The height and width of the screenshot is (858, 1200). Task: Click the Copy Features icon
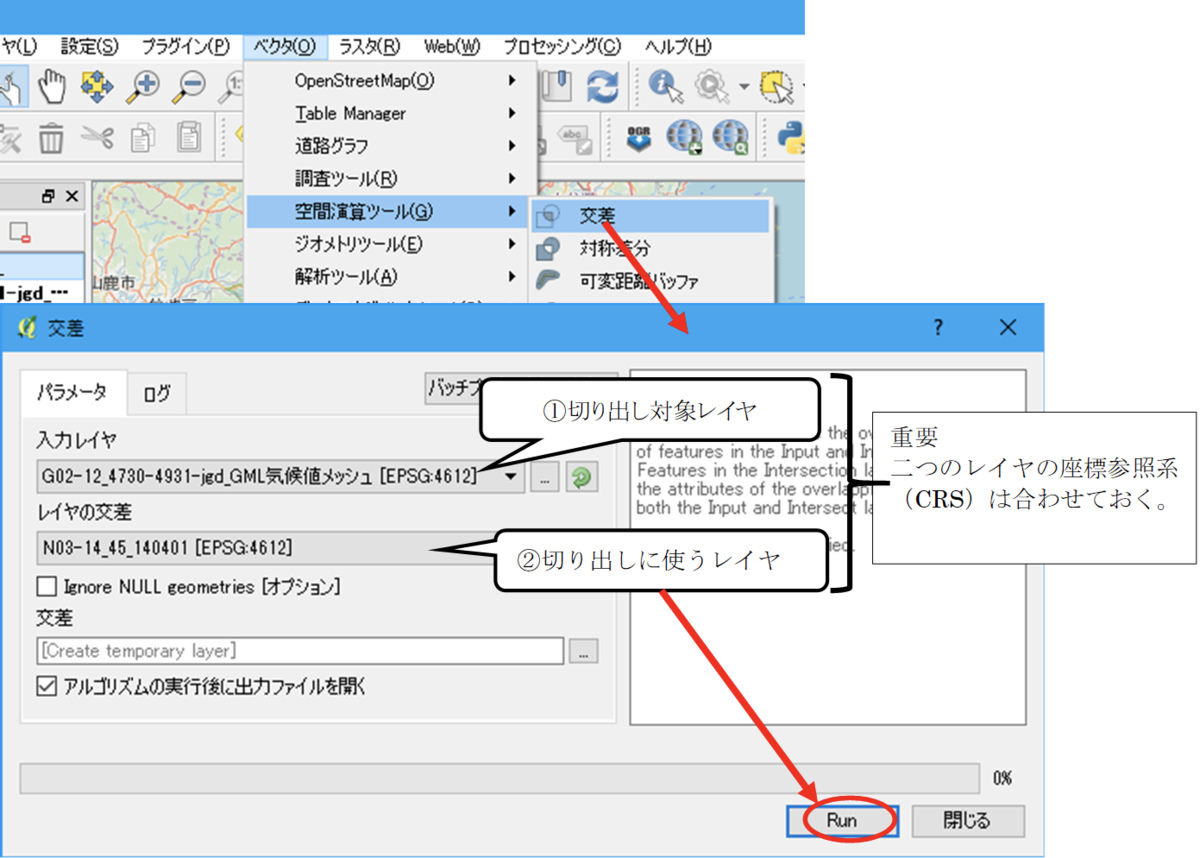[x=142, y=136]
